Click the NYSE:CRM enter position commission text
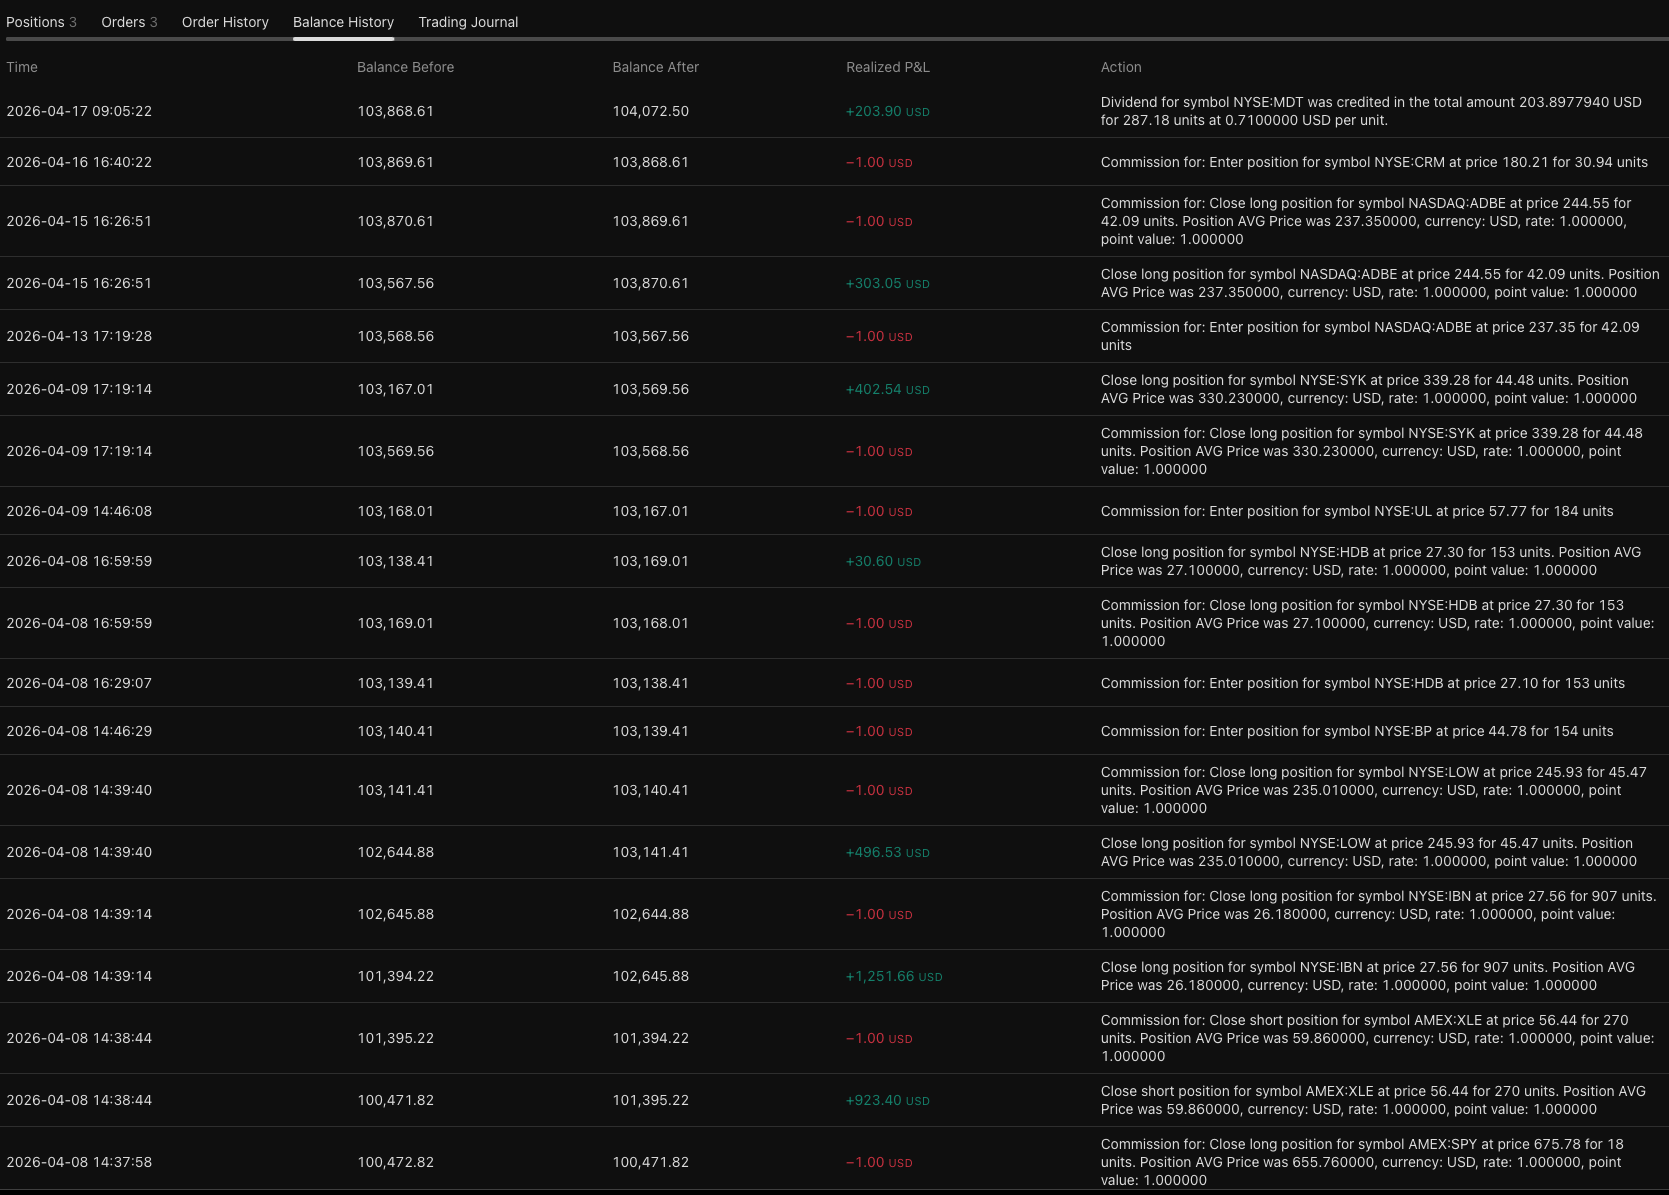This screenshot has height=1195, width=1669. (x=1374, y=162)
